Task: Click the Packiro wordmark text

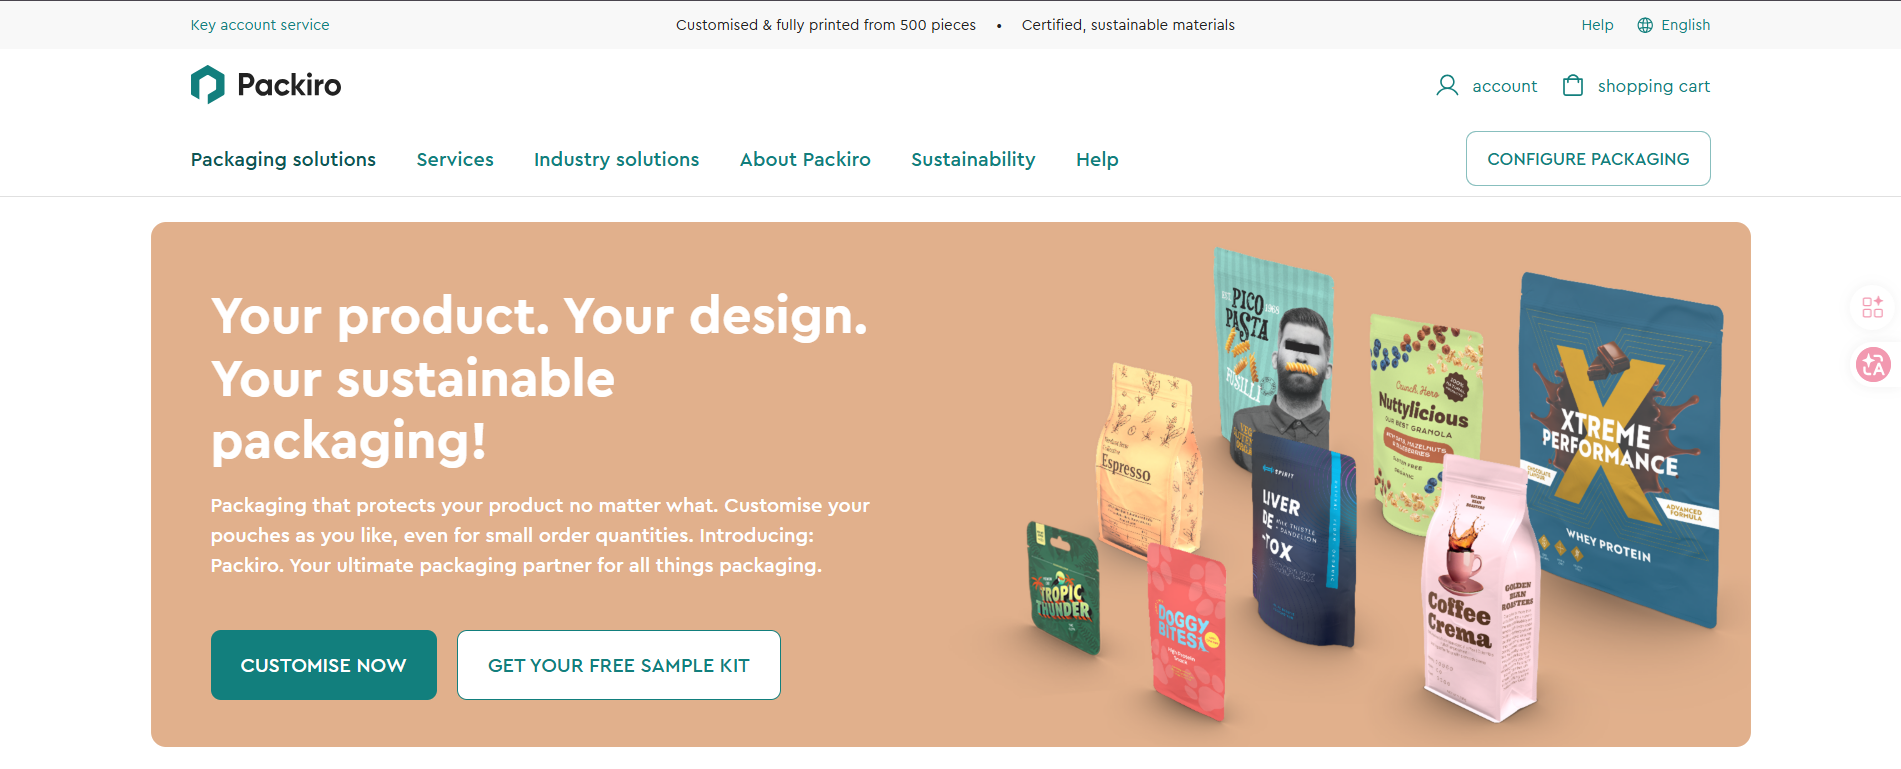Action: click(289, 85)
